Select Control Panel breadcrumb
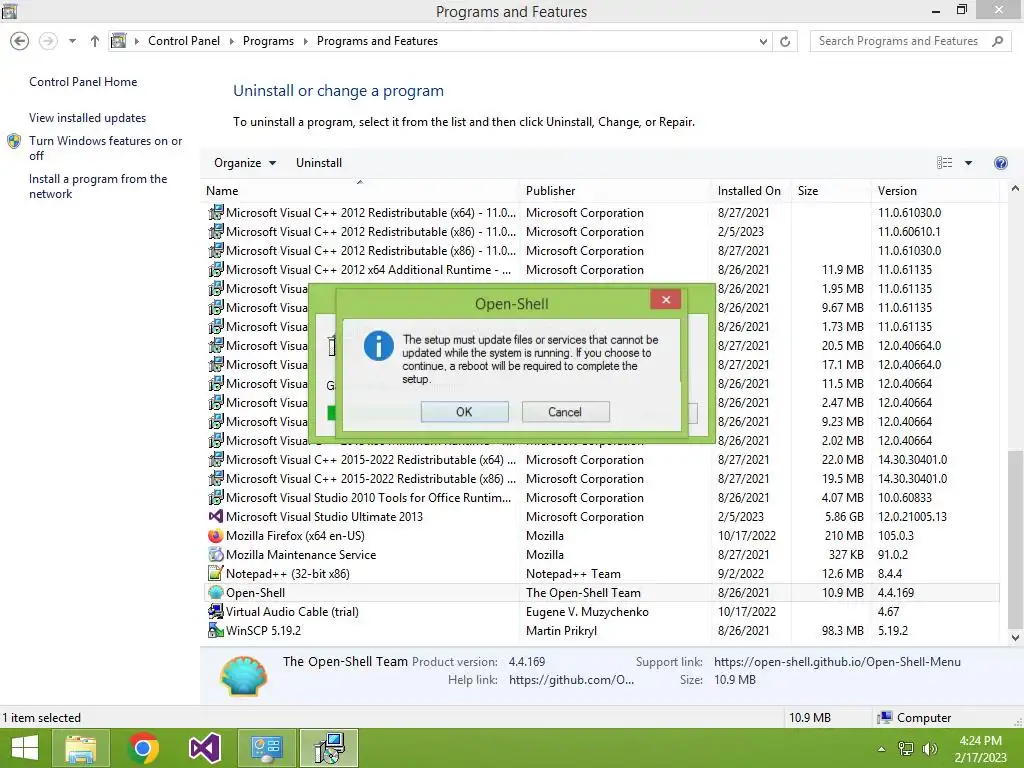Image resolution: width=1024 pixels, height=768 pixels. 184,41
